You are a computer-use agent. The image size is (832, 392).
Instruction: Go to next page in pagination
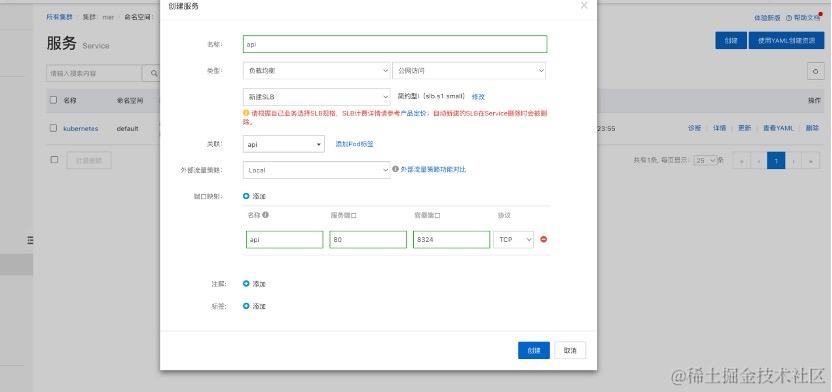tap(793, 160)
